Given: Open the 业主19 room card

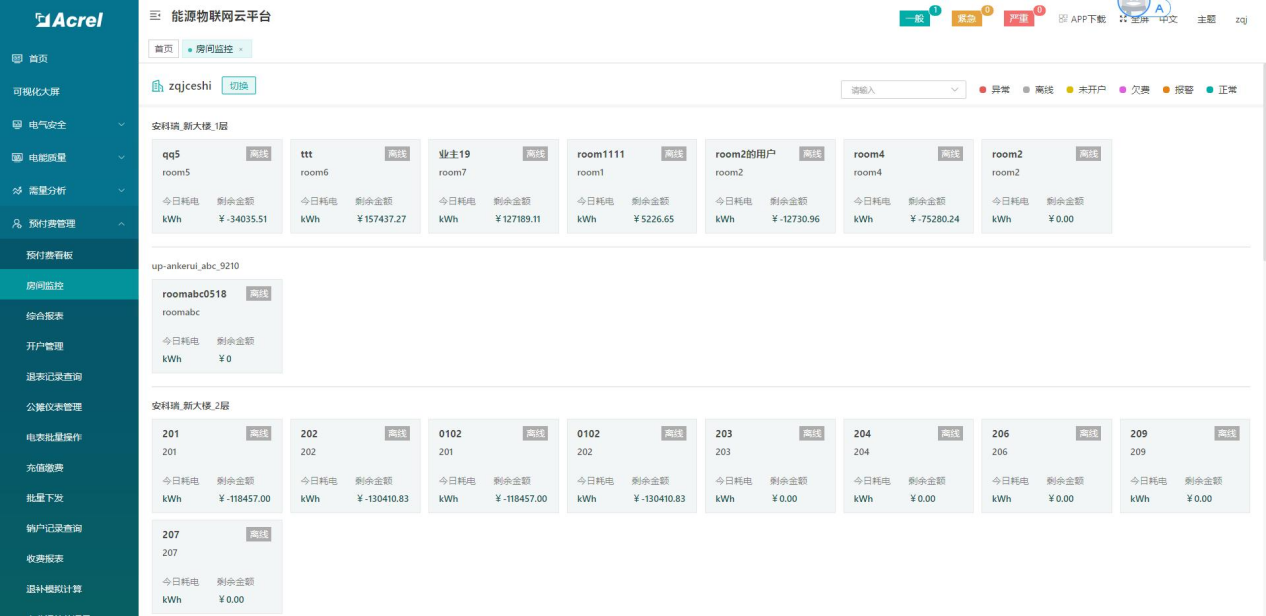Looking at the screenshot, I should click(x=493, y=186).
